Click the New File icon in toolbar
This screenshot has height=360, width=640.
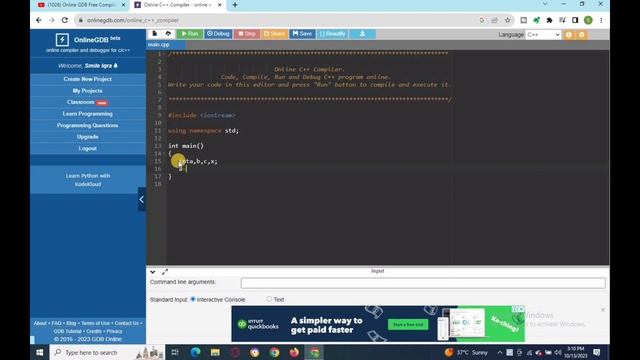pyautogui.click(x=155, y=34)
